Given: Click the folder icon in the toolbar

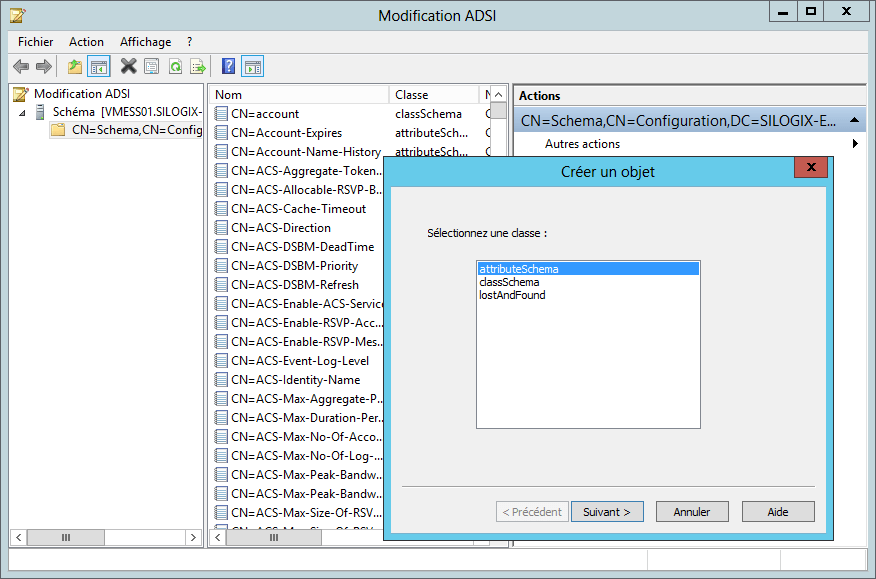Looking at the screenshot, I should click(72, 66).
